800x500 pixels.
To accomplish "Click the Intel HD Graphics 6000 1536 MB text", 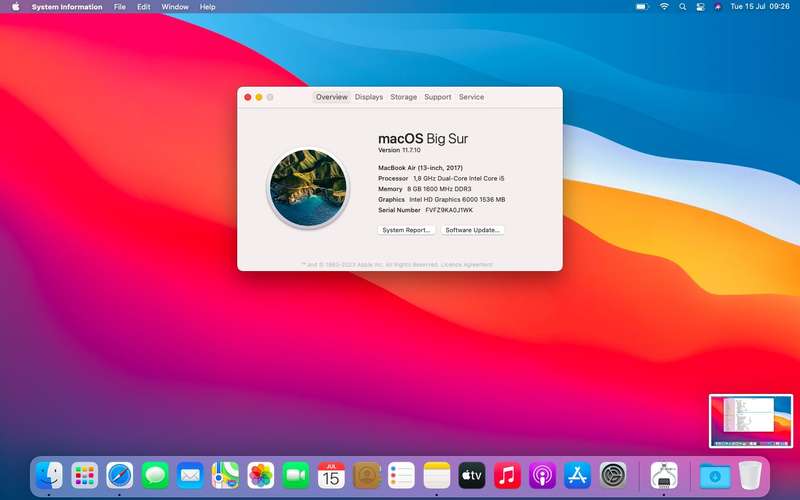I will 457,199.
